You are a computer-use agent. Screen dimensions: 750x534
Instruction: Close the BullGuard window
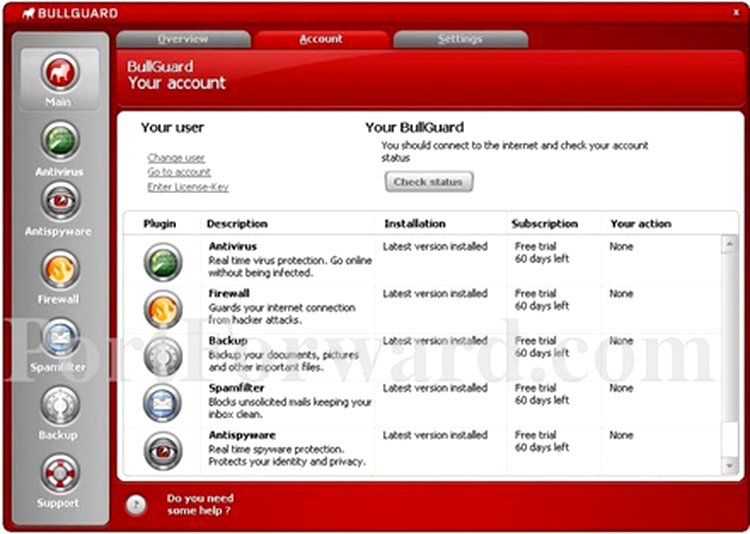click(x=736, y=13)
